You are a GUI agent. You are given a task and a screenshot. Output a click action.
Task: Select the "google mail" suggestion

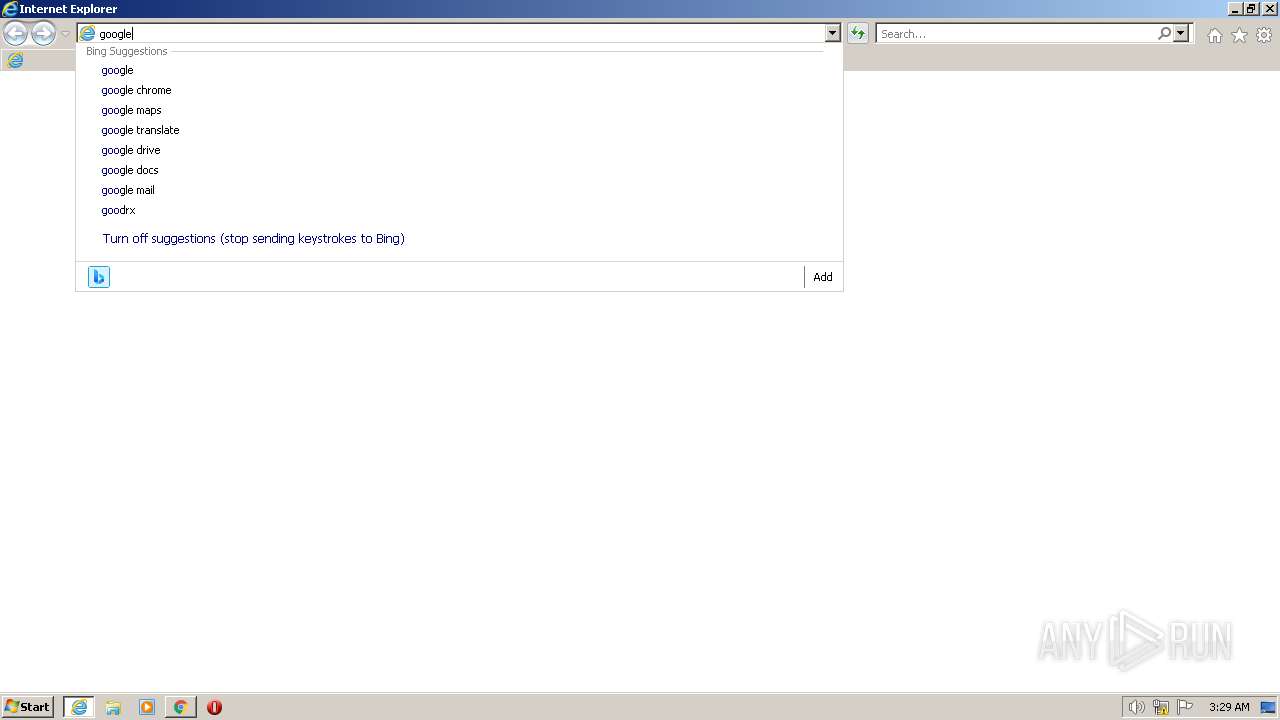point(459,190)
